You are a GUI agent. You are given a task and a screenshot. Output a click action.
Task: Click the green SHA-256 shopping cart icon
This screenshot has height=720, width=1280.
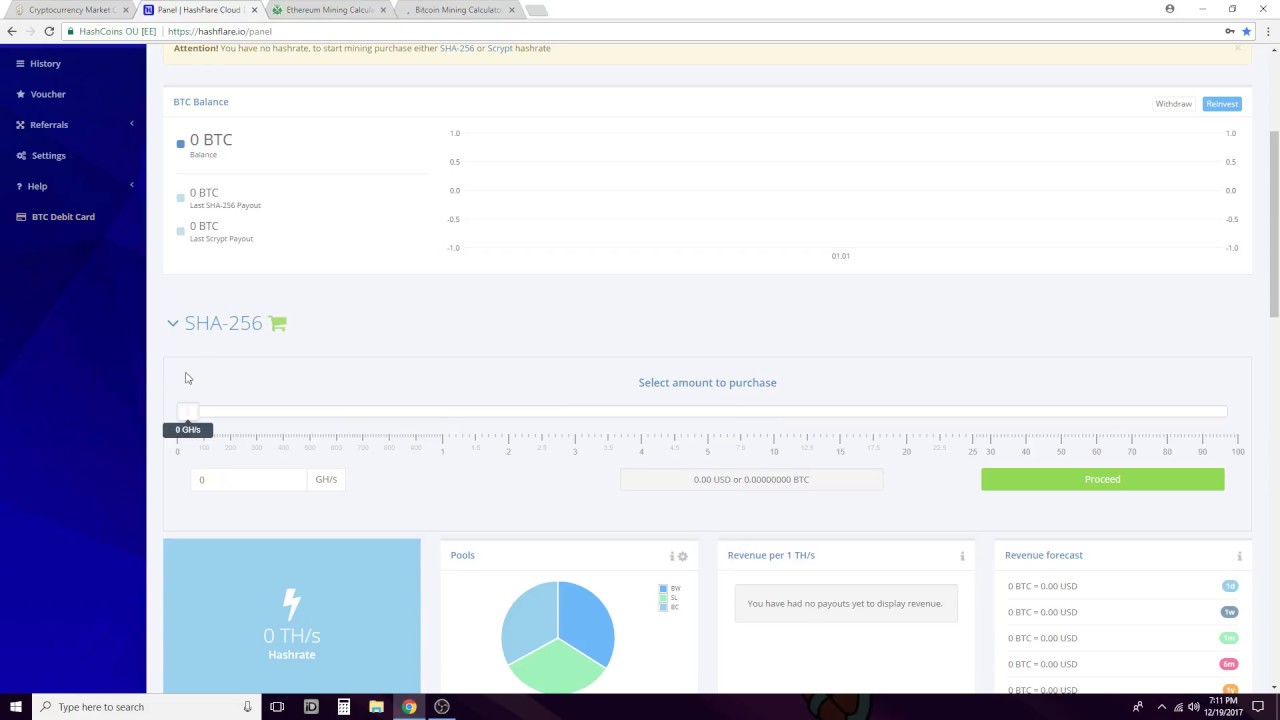[278, 323]
